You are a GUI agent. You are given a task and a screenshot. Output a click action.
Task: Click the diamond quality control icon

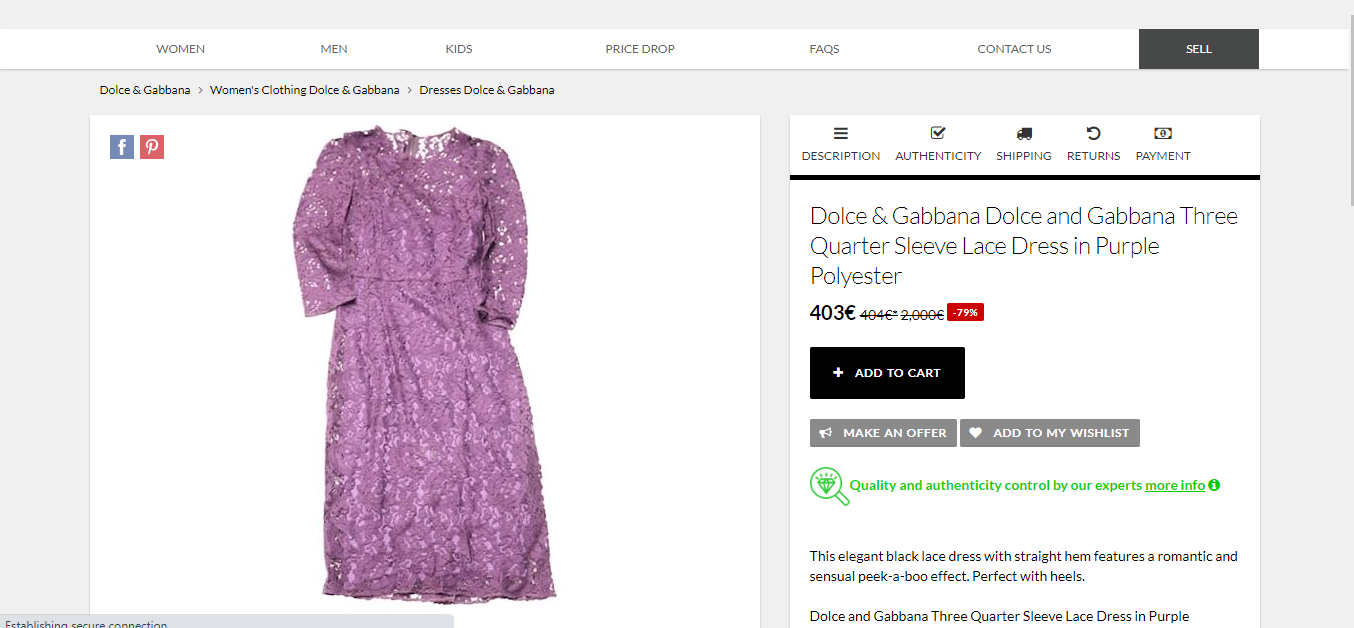828,486
